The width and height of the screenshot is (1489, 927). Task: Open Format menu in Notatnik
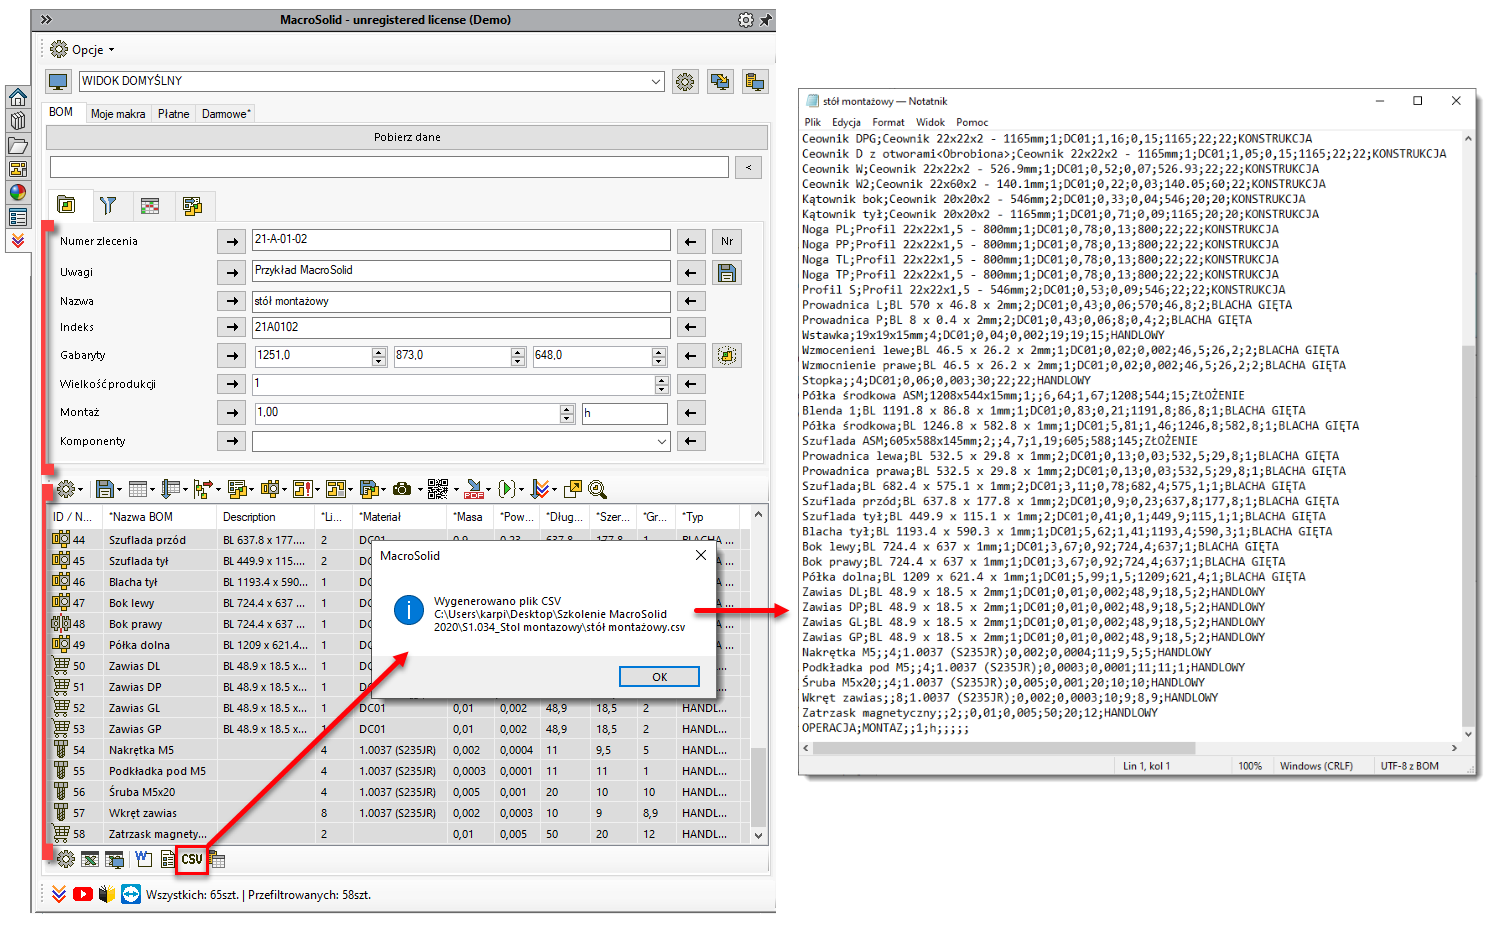click(x=888, y=122)
